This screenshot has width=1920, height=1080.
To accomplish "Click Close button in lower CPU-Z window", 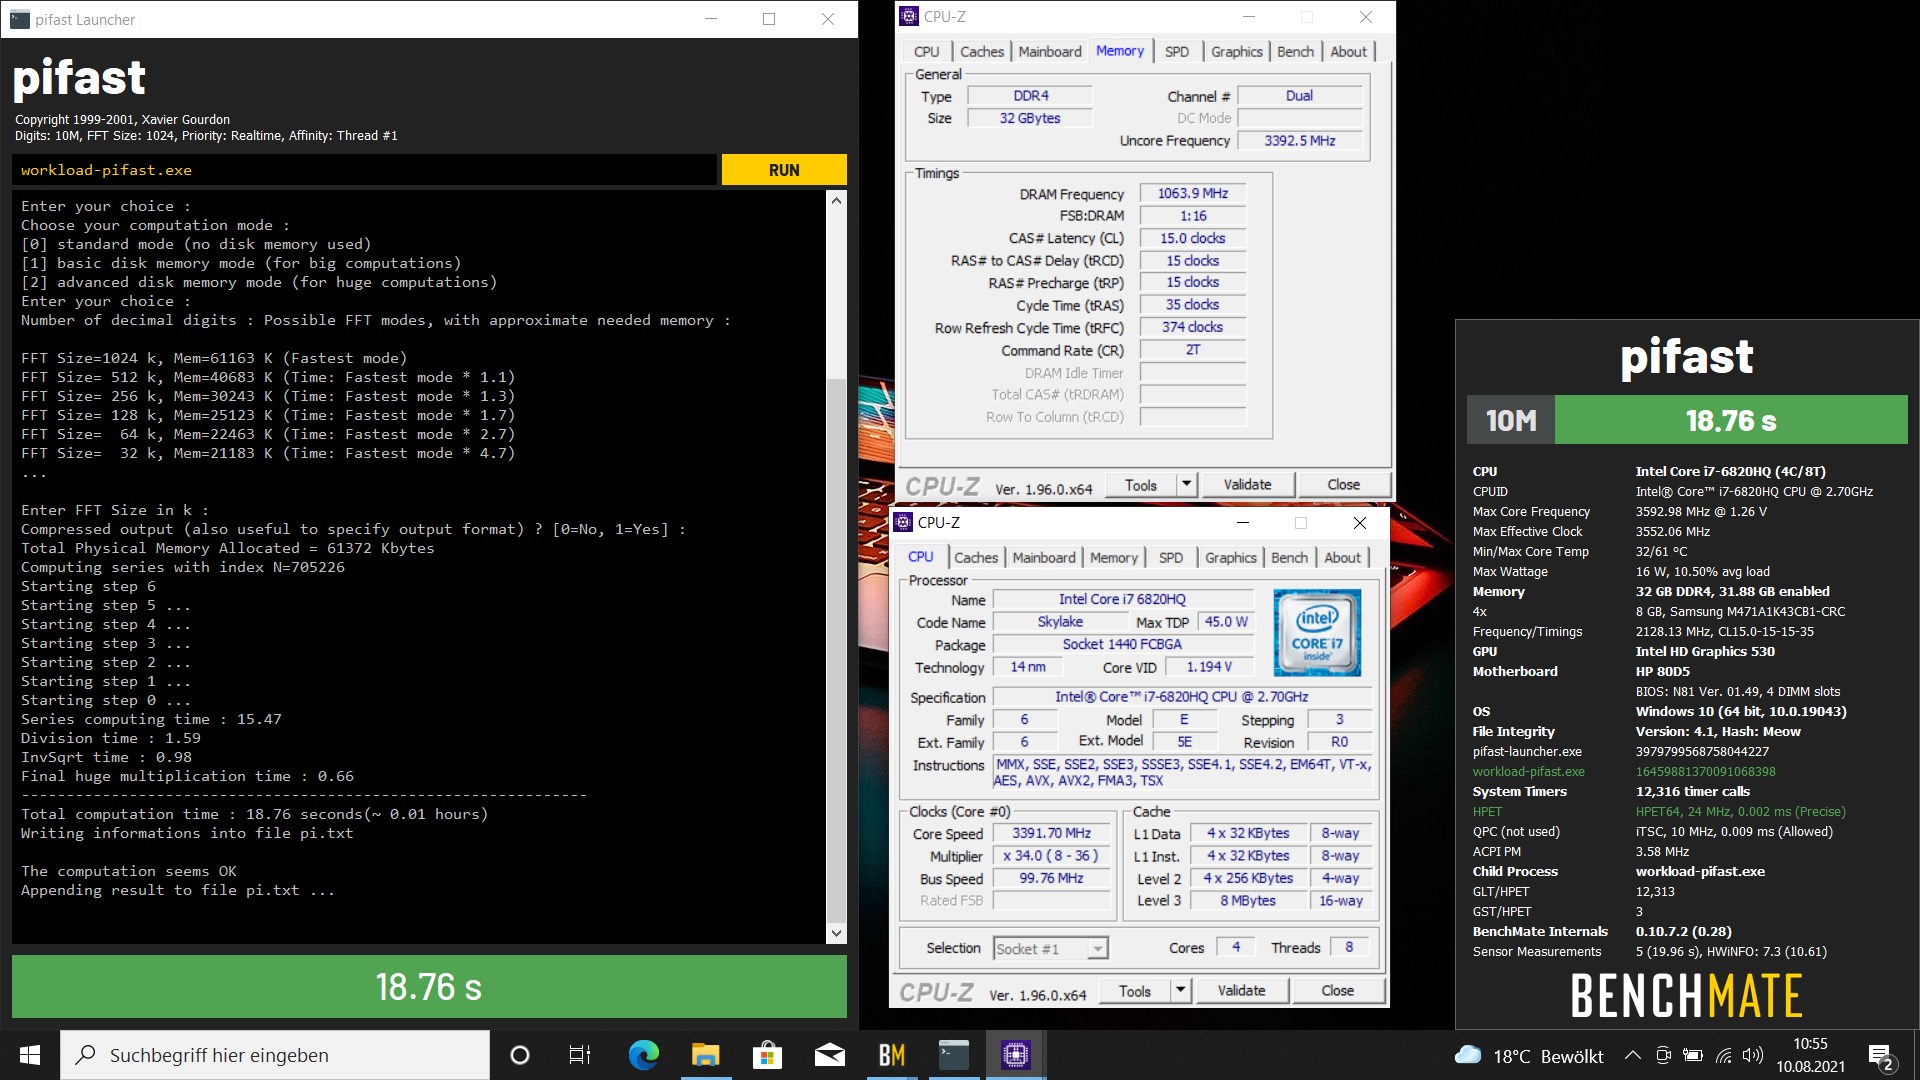I will pyautogui.click(x=1337, y=991).
